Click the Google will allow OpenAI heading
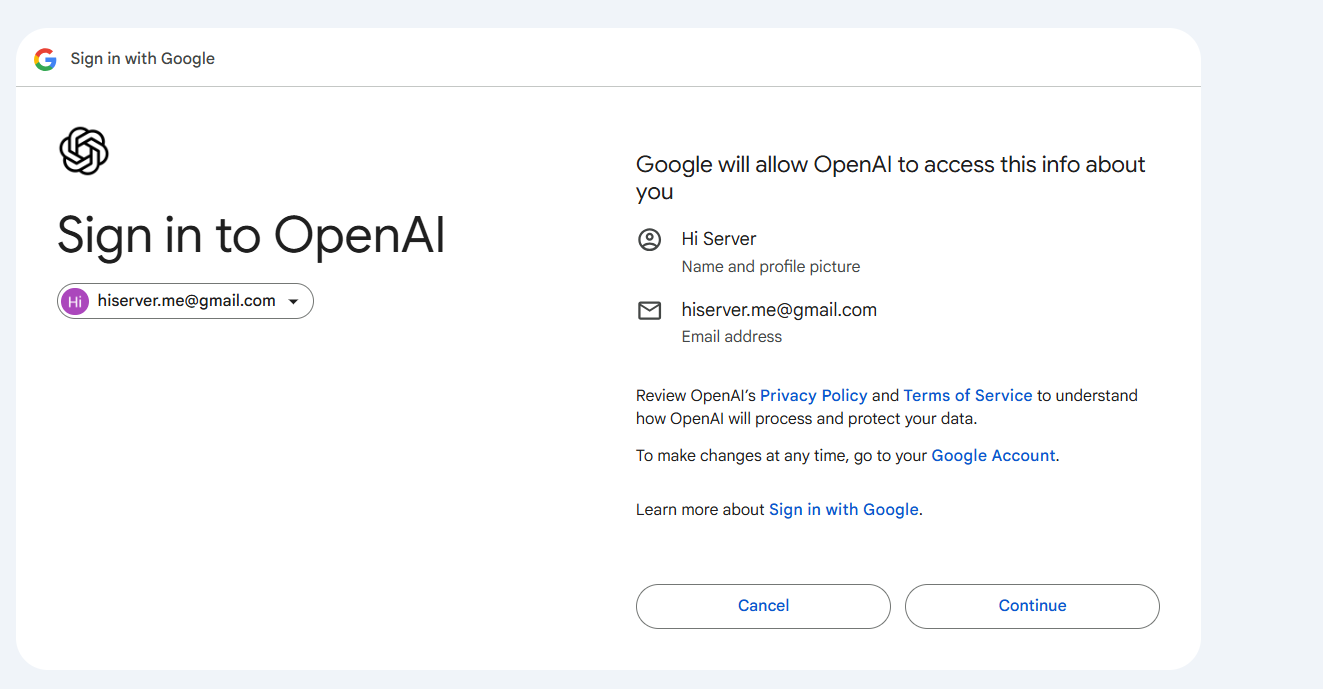Screen dimensions: 1323x689 [891, 178]
